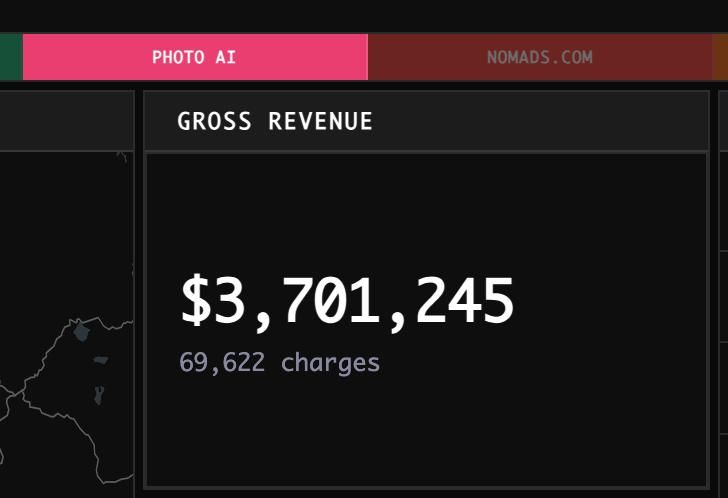
Task: Open the NOMADS.COM tab
Action: (x=539, y=57)
